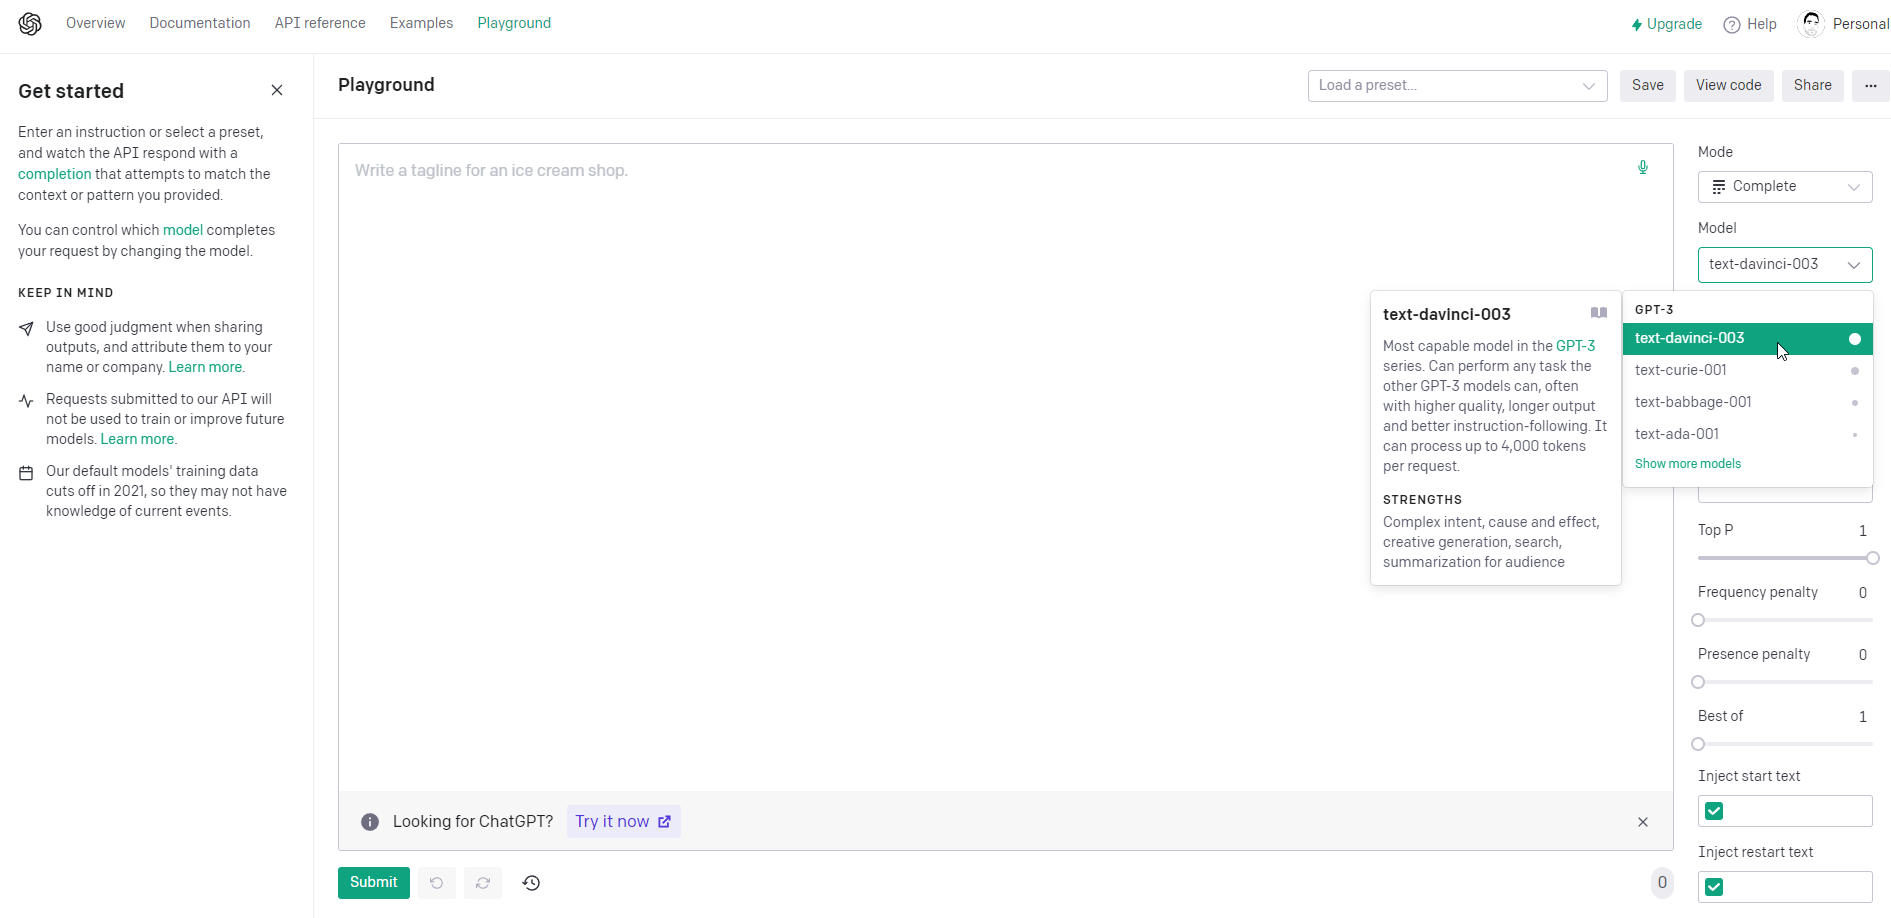Select text-ada-001 model
Viewport: 1891px width, 918px height.
1747,435
